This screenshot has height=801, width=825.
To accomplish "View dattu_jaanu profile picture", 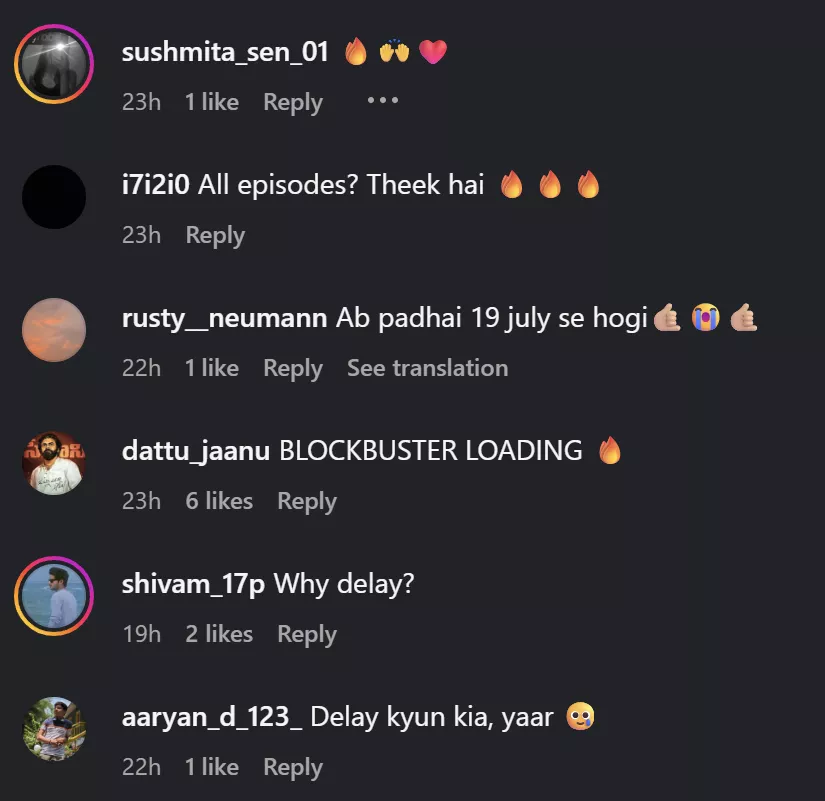I will point(54,463).
